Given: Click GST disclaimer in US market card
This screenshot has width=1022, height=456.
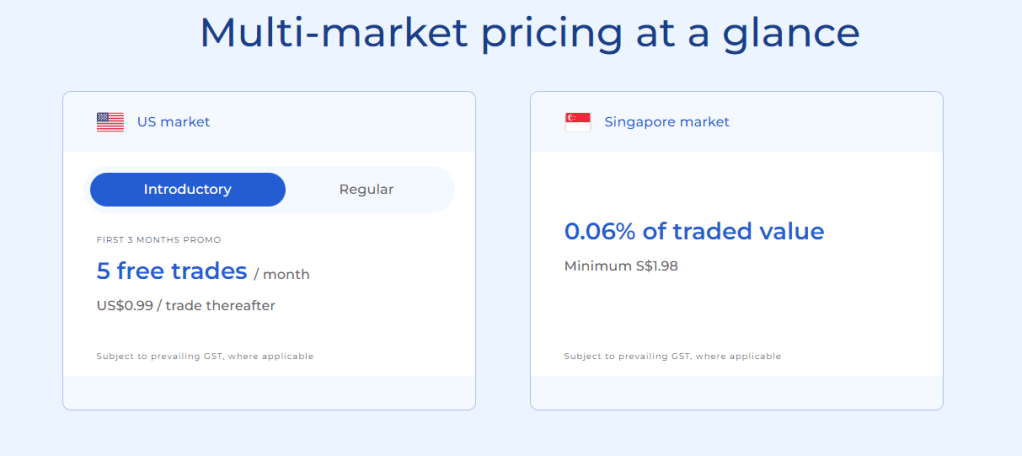Looking at the screenshot, I should click(204, 356).
